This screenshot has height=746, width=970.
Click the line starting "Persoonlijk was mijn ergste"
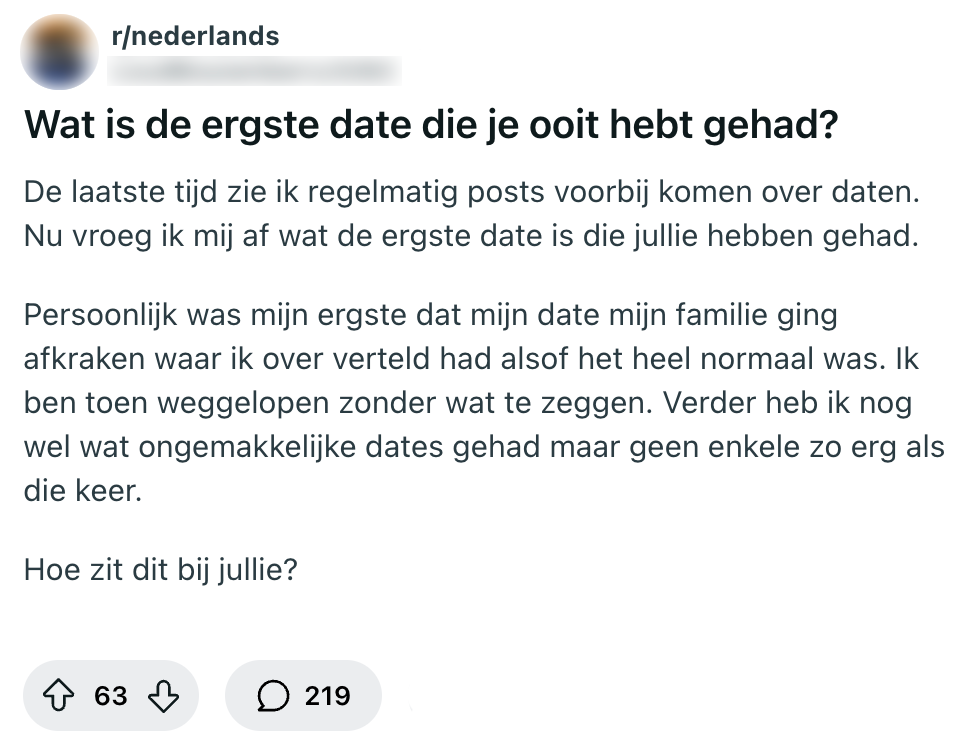[430, 316]
